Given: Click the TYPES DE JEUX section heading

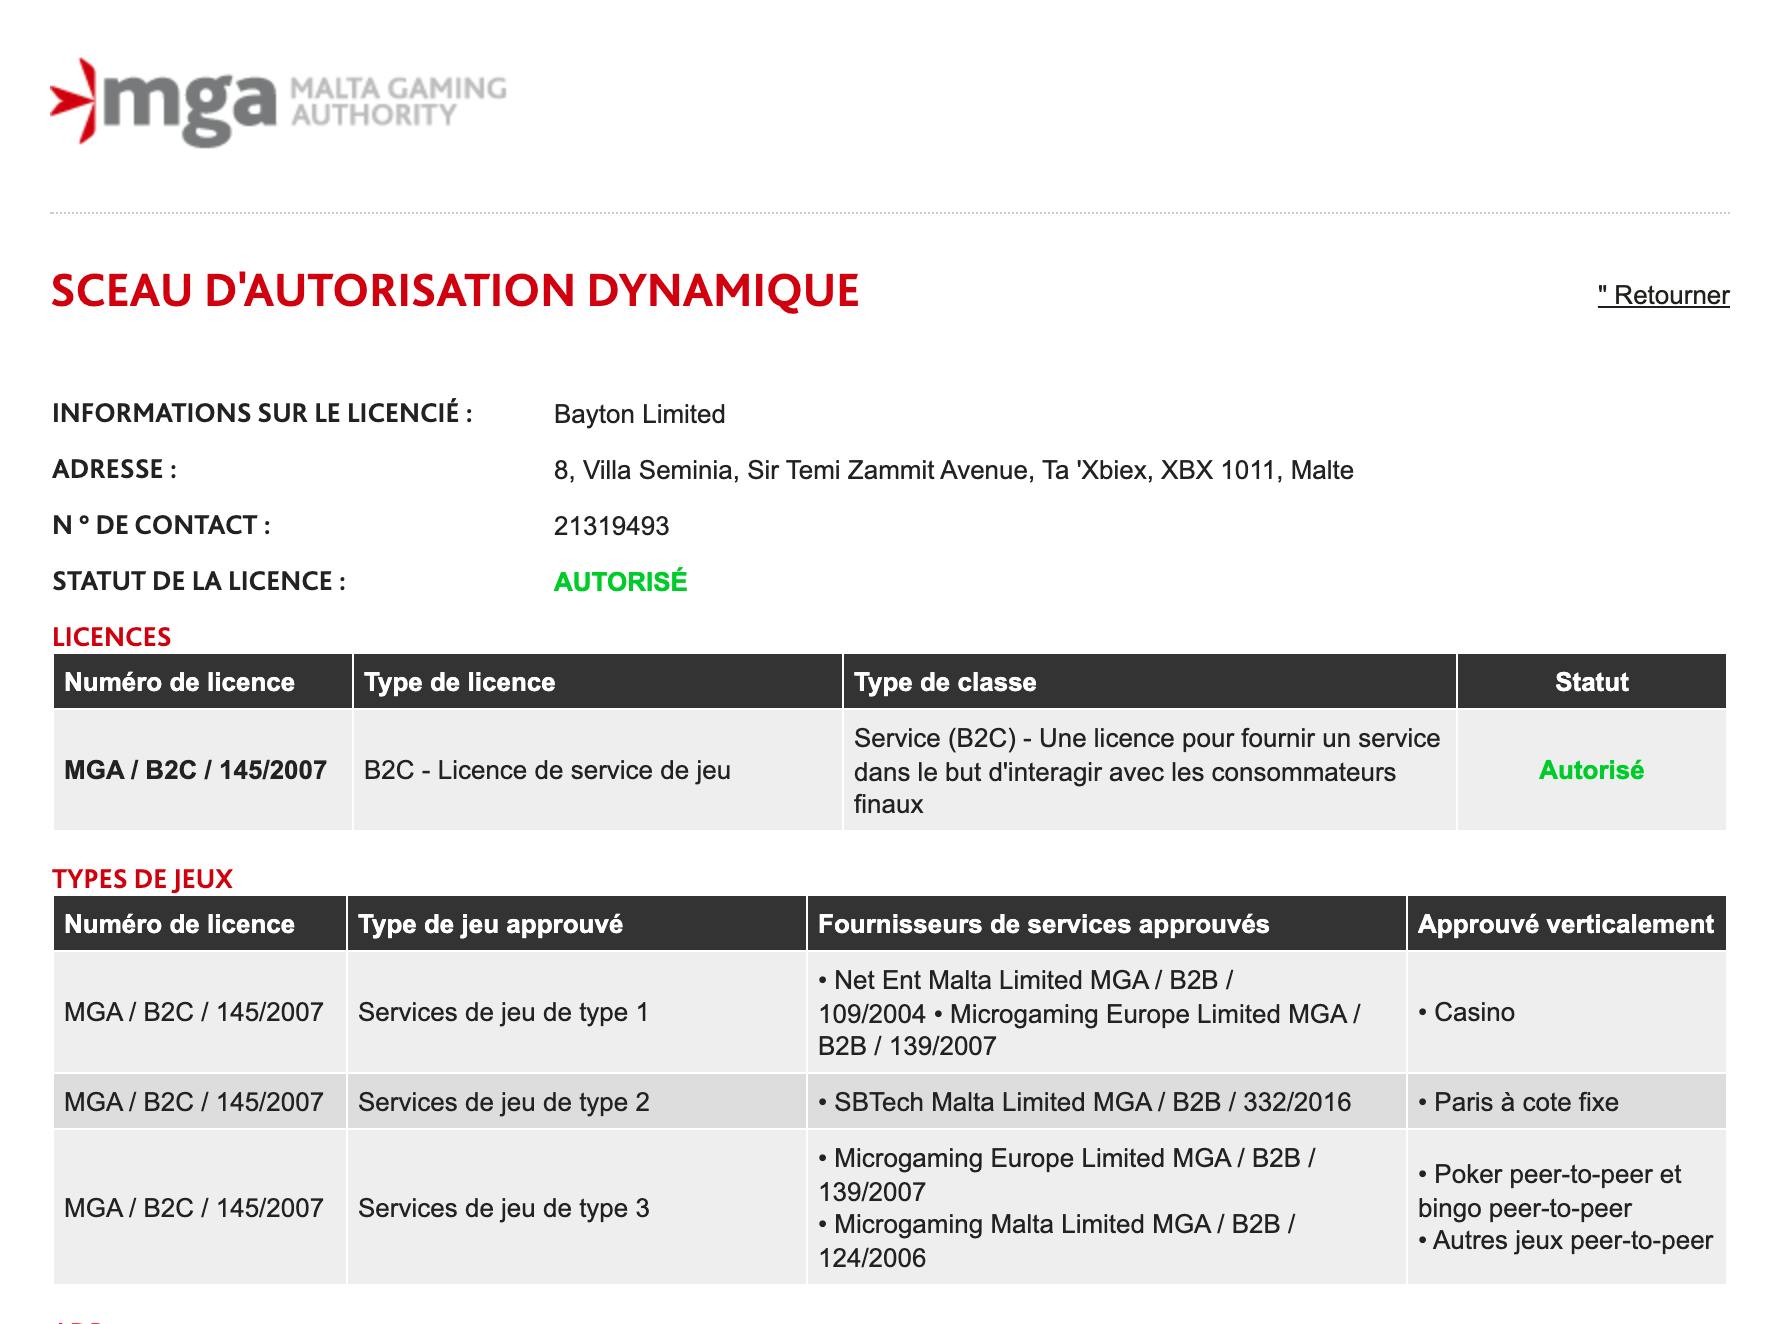Looking at the screenshot, I should tap(142, 879).
